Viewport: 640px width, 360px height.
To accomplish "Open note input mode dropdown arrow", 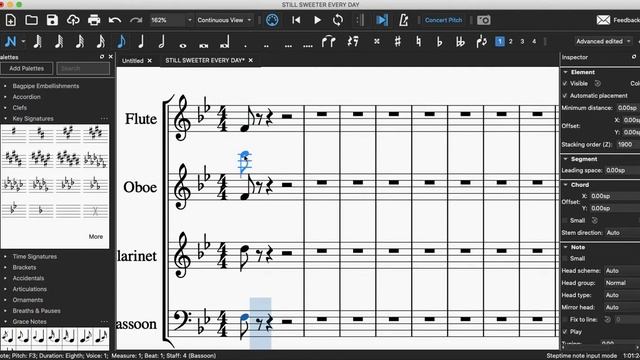I will click(x=23, y=41).
